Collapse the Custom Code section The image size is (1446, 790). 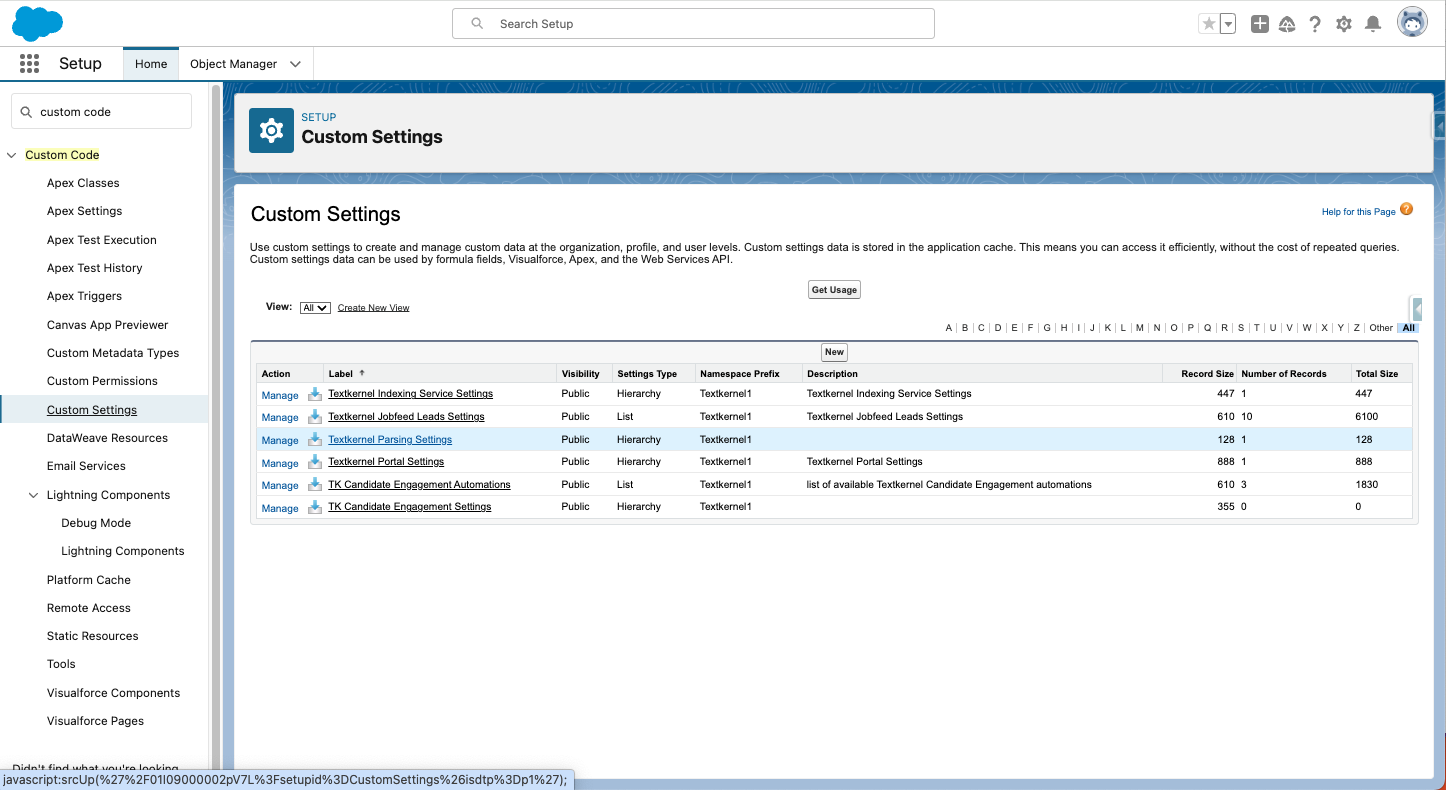click(x=12, y=155)
